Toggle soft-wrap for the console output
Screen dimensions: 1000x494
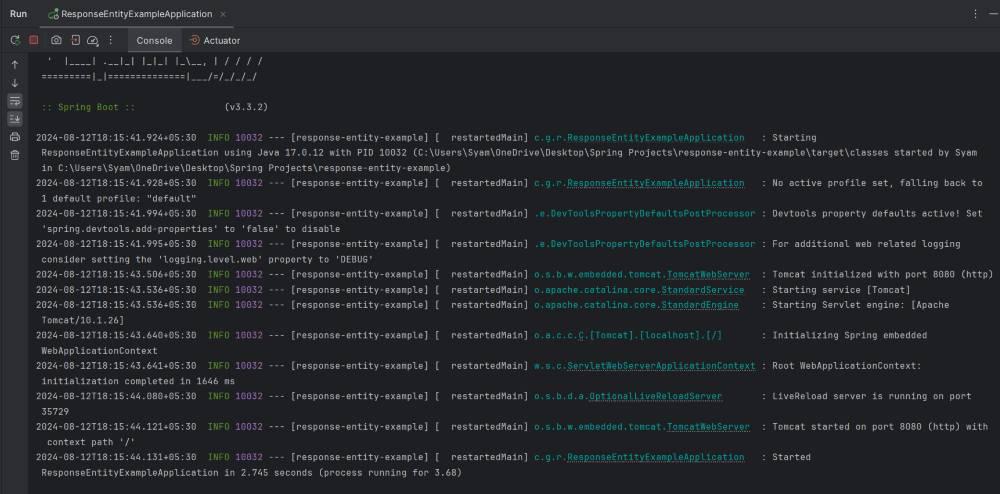pyautogui.click(x=15, y=101)
